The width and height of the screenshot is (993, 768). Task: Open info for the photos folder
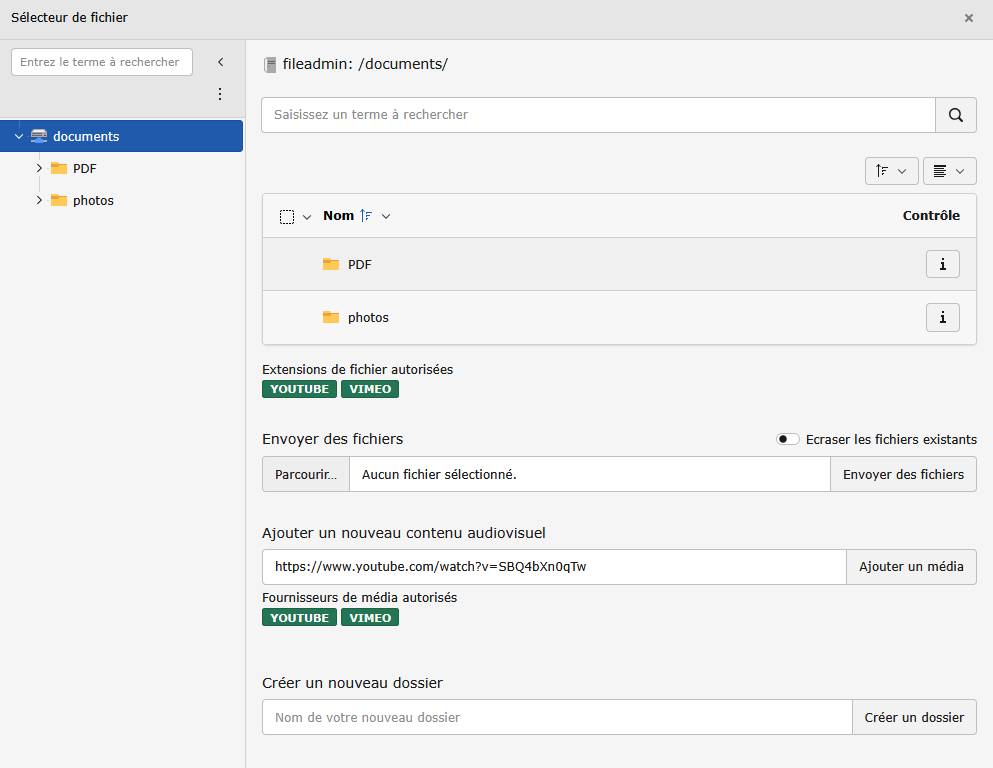point(942,317)
